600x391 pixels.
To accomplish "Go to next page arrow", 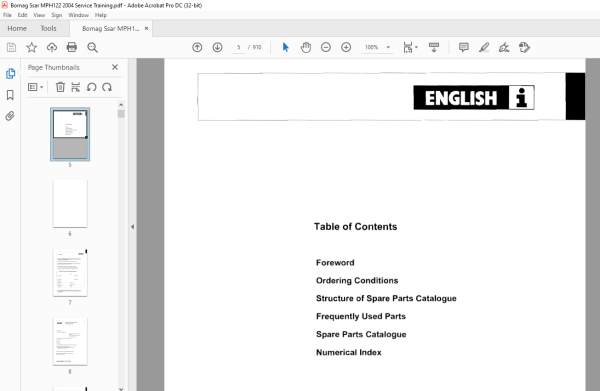I will coord(217,47).
